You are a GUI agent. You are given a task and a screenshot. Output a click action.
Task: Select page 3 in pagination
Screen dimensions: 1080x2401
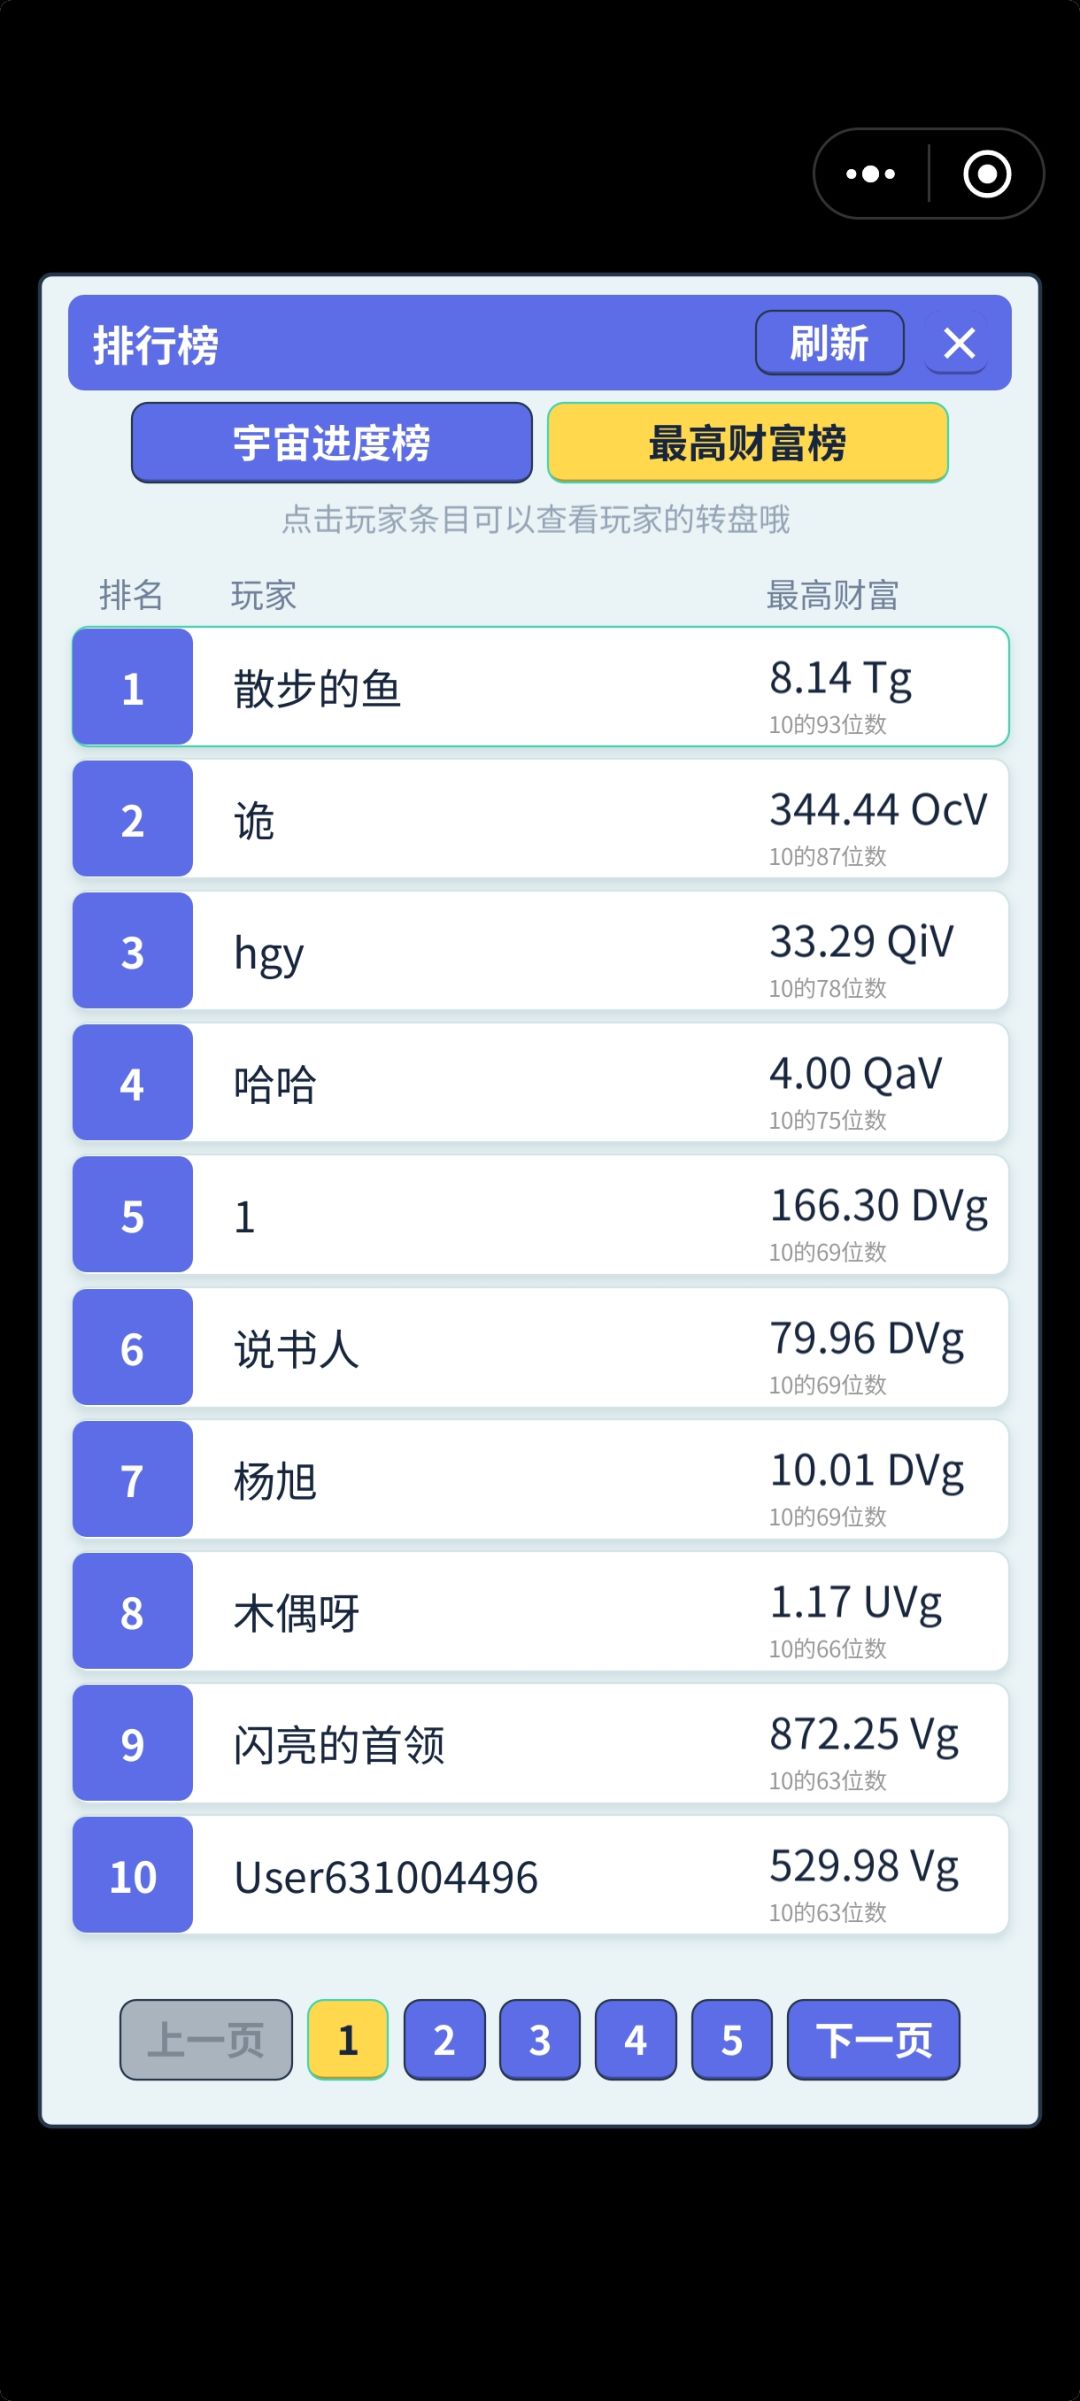pyautogui.click(x=540, y=2039)
